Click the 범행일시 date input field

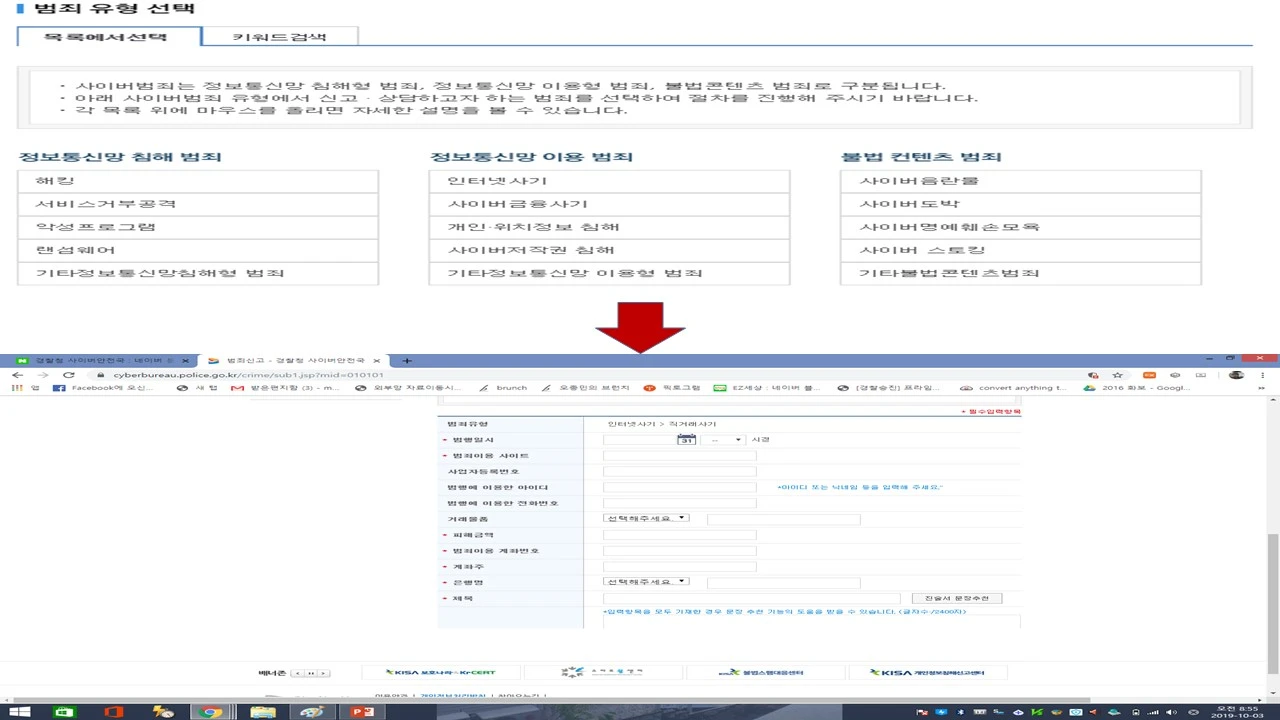coord(640,440)
